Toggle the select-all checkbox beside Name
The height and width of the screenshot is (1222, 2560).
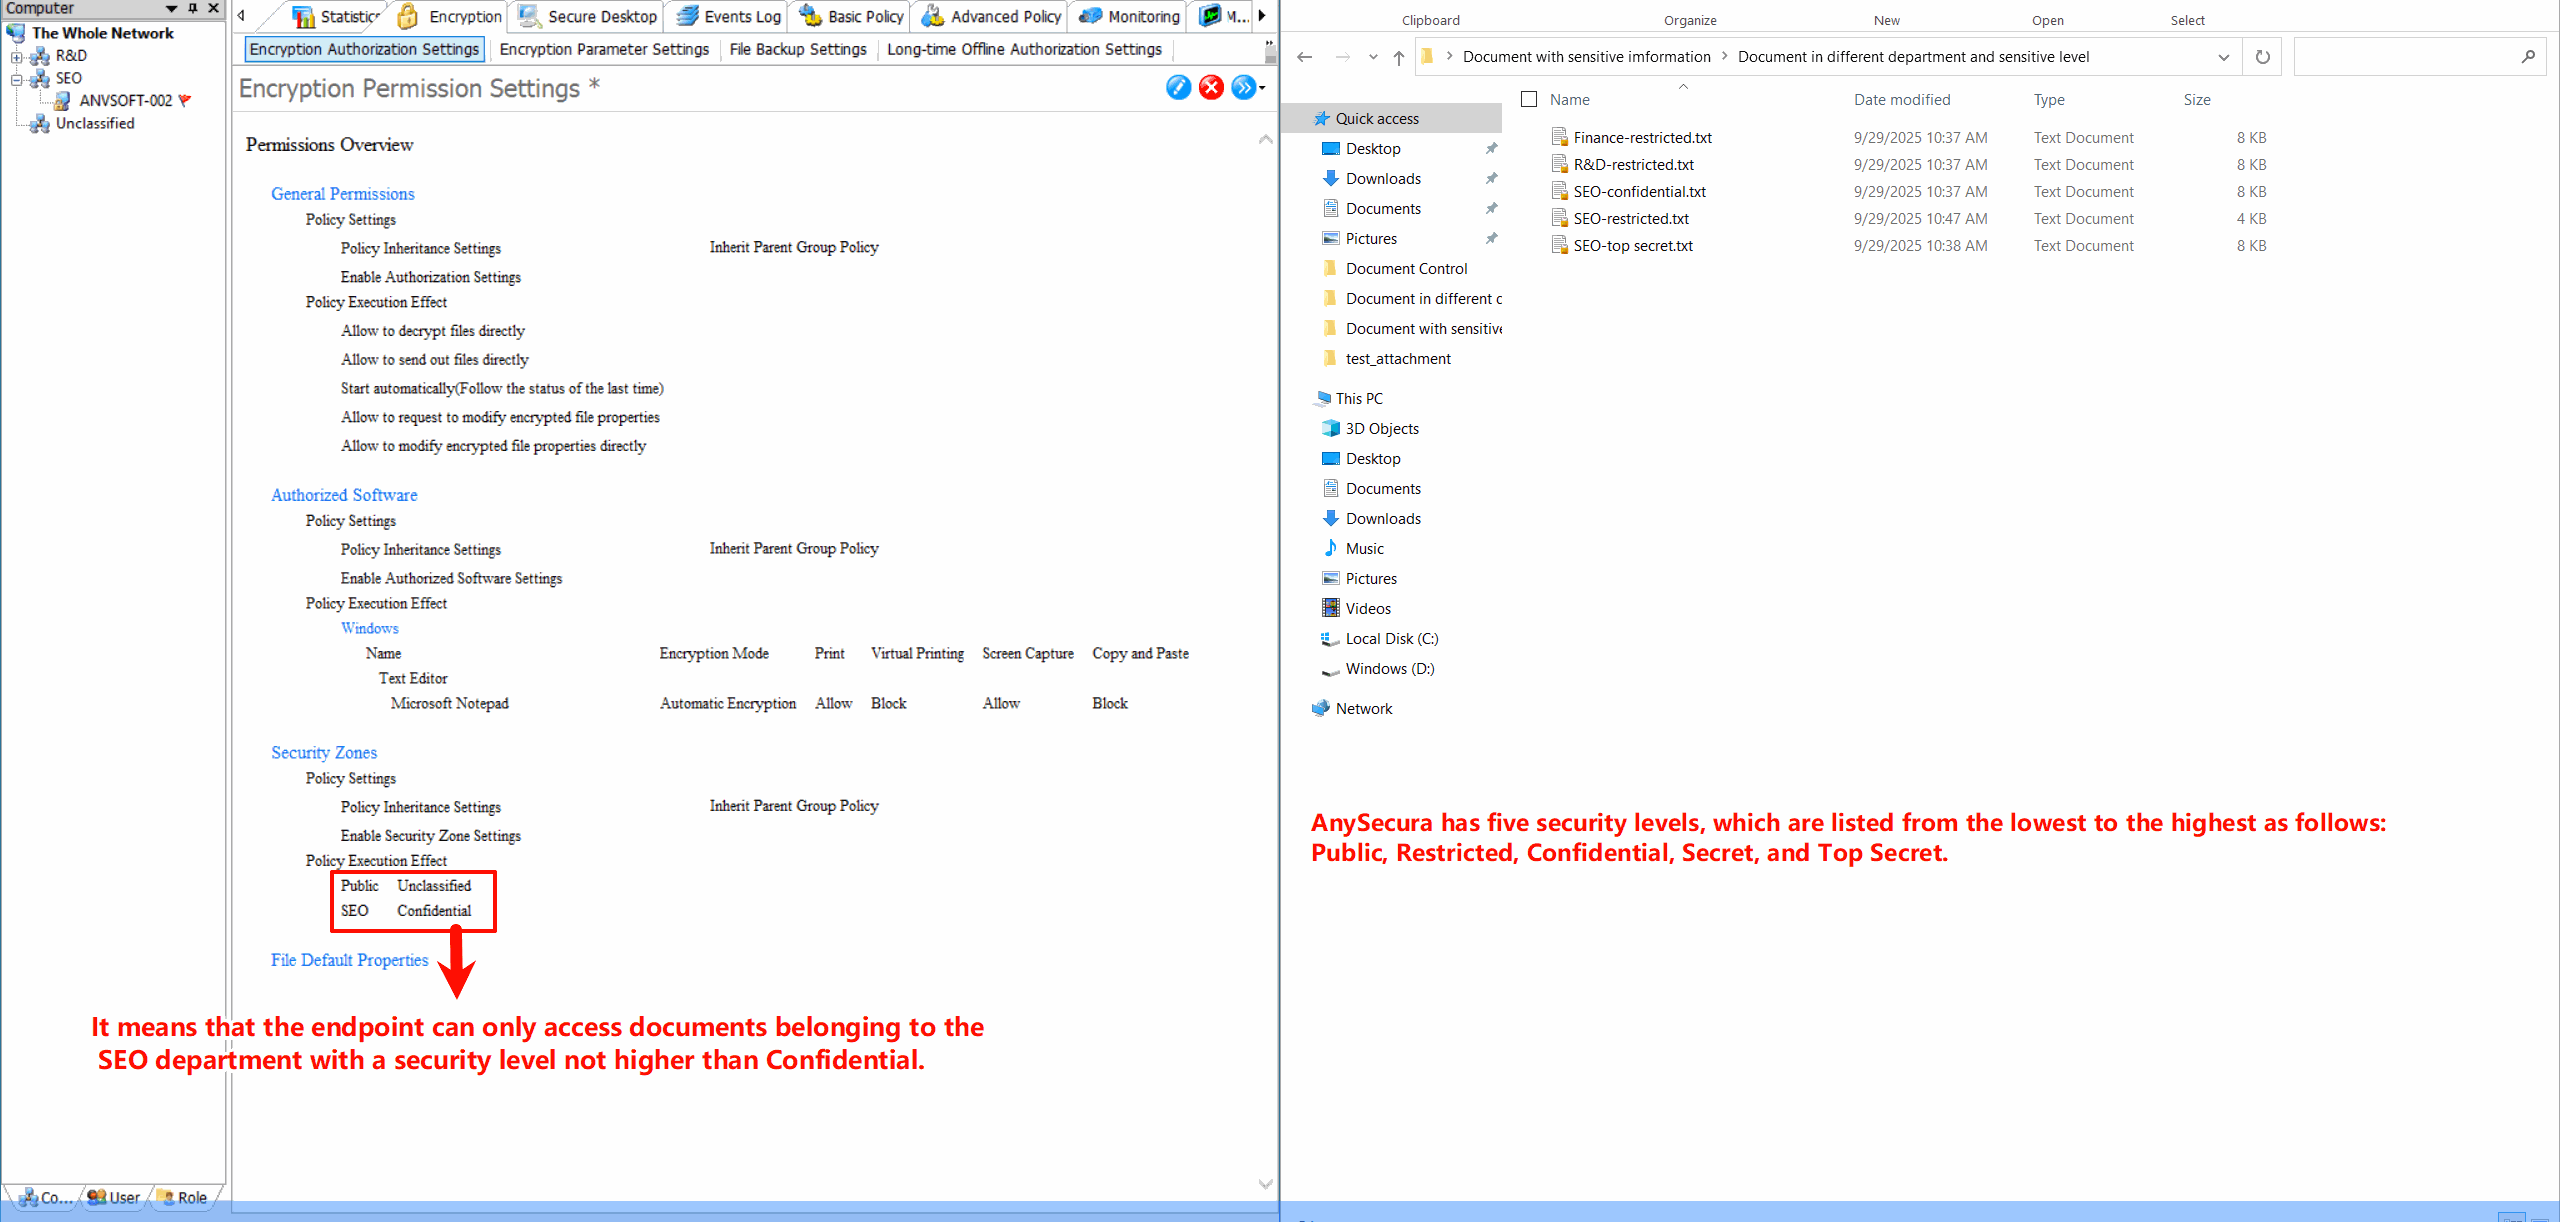(1529, 99)
